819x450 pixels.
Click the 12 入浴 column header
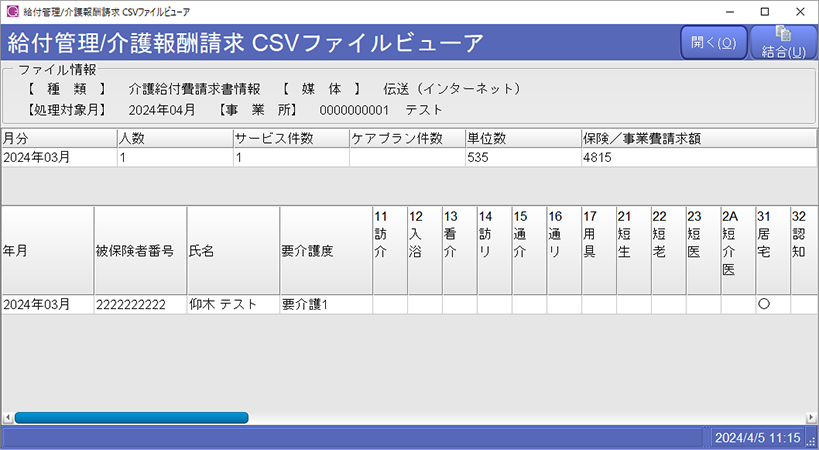(x=425, y=251)
